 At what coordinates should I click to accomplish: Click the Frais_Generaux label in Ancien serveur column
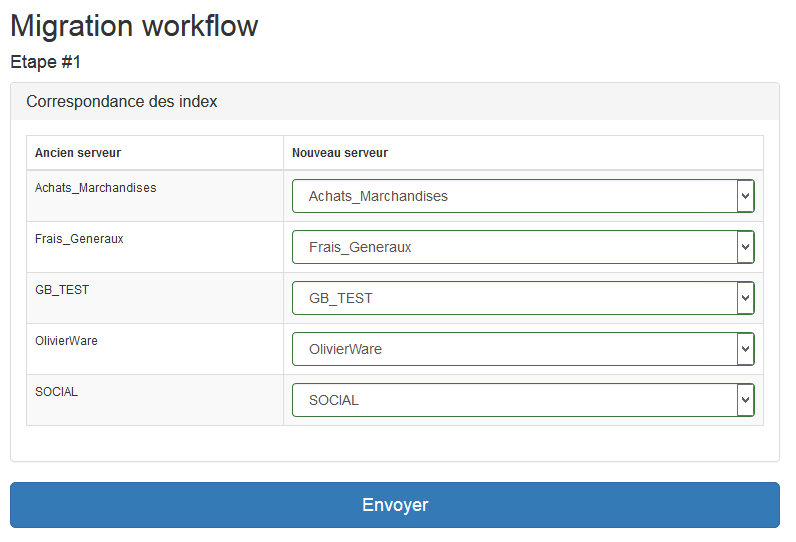pyautogui.click(x=79, y=239)
